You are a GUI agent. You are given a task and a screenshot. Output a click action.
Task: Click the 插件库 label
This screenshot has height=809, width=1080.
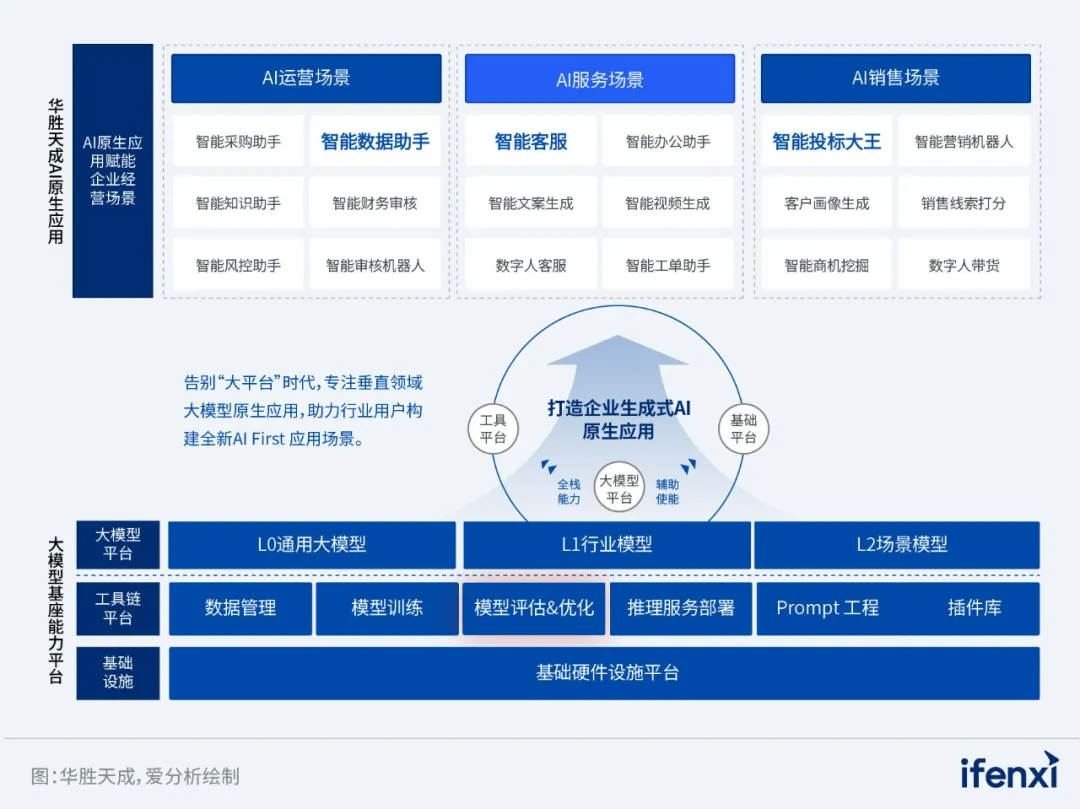pyautogui.click(x=974, y=608)
